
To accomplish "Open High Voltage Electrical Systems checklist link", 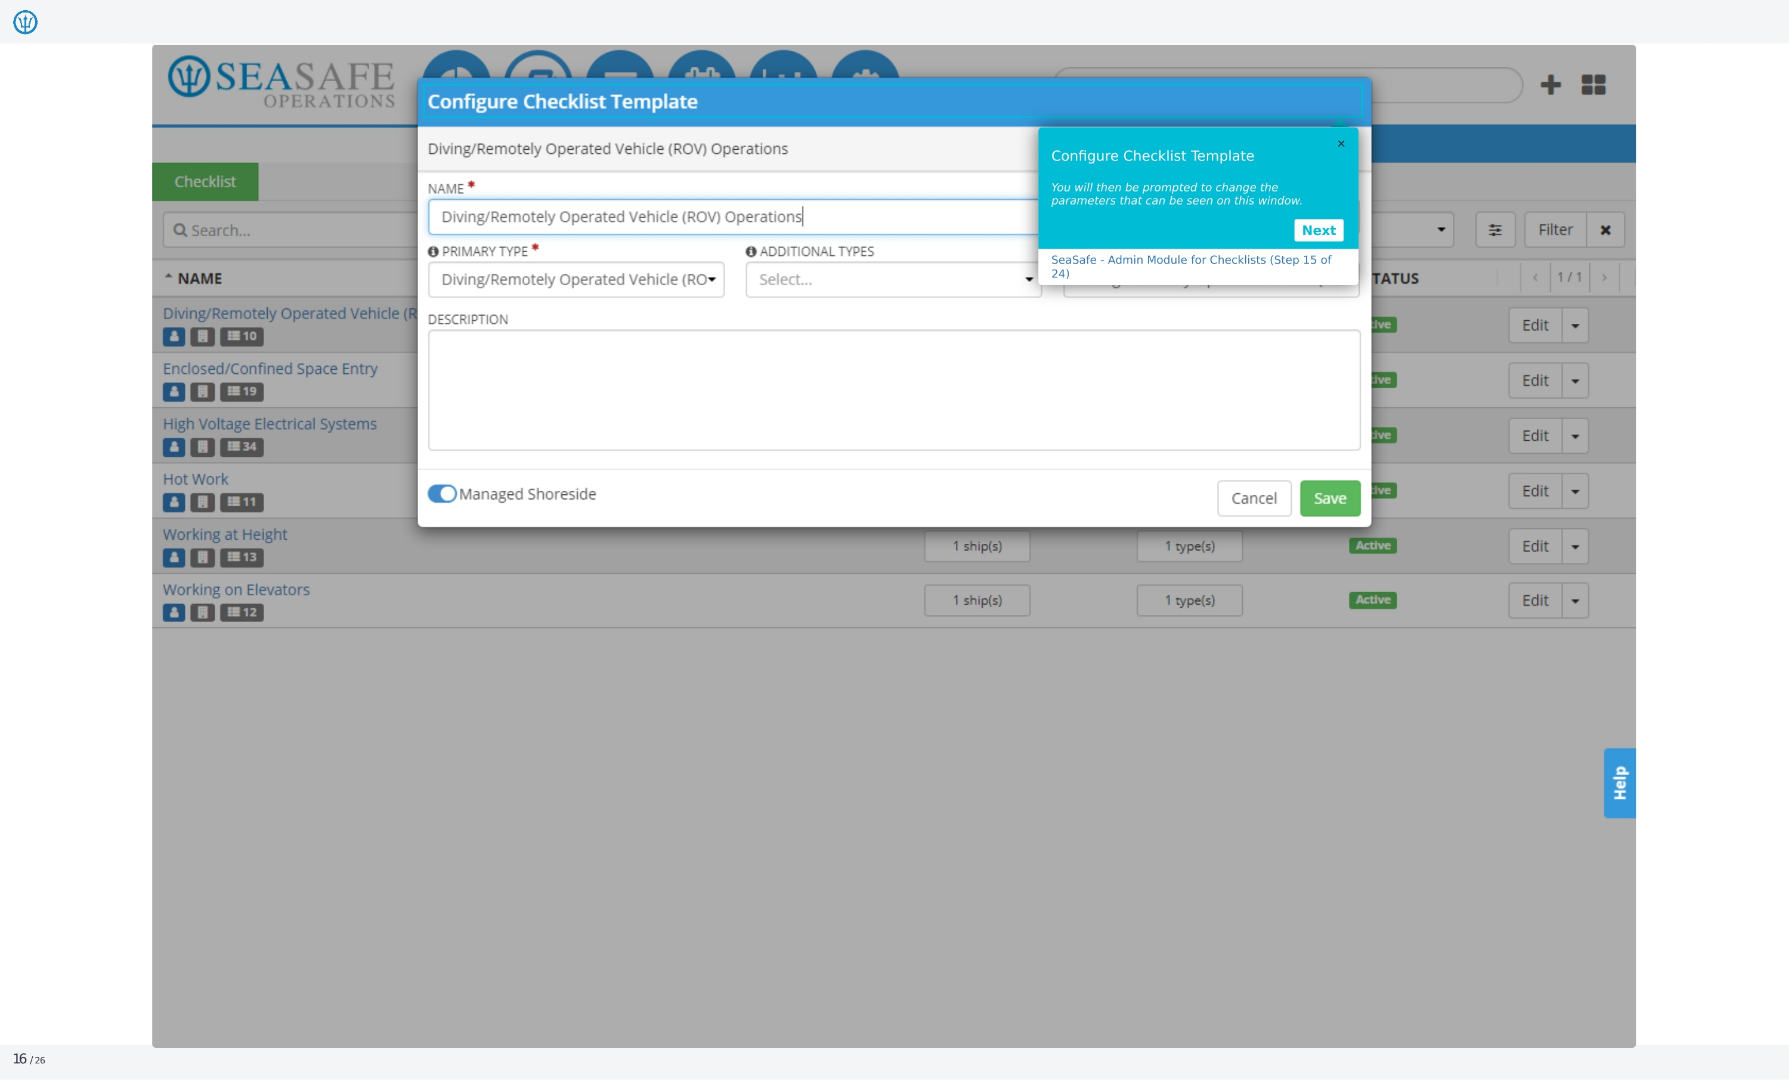I will [270, 424].
